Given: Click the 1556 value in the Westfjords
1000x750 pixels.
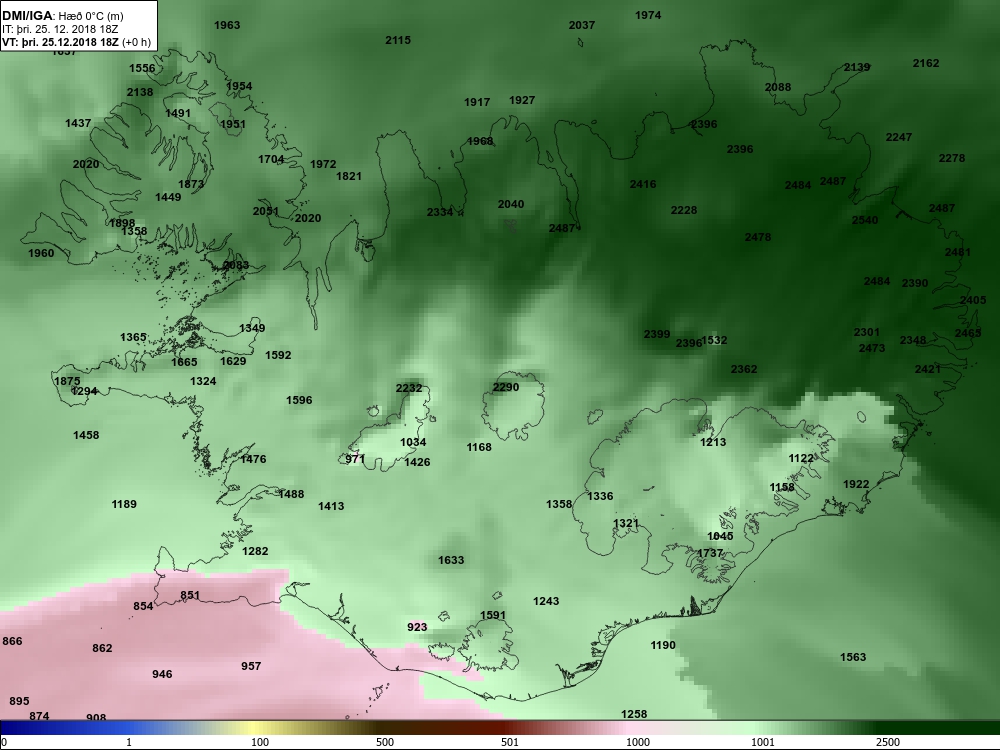Looking at the screenshot, I should coord(142,68).
